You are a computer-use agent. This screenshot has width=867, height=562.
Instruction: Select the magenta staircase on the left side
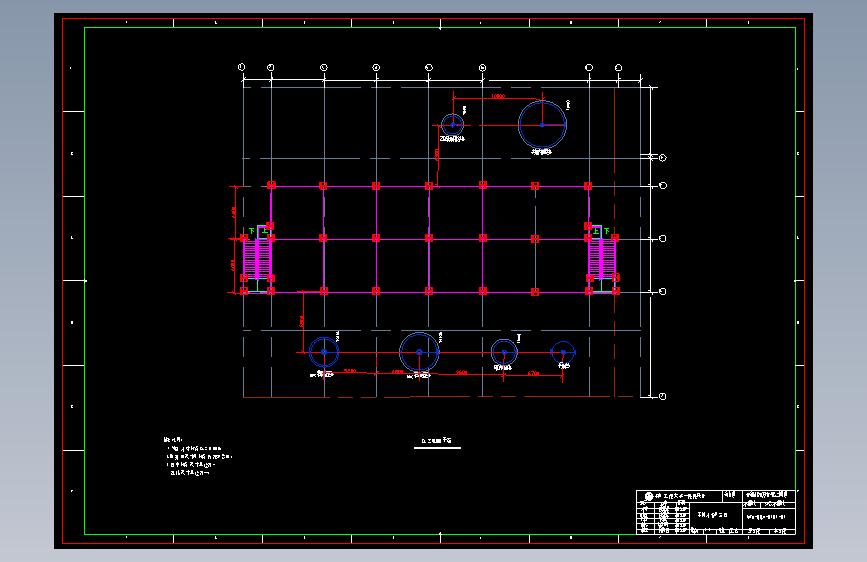point(257,258)
